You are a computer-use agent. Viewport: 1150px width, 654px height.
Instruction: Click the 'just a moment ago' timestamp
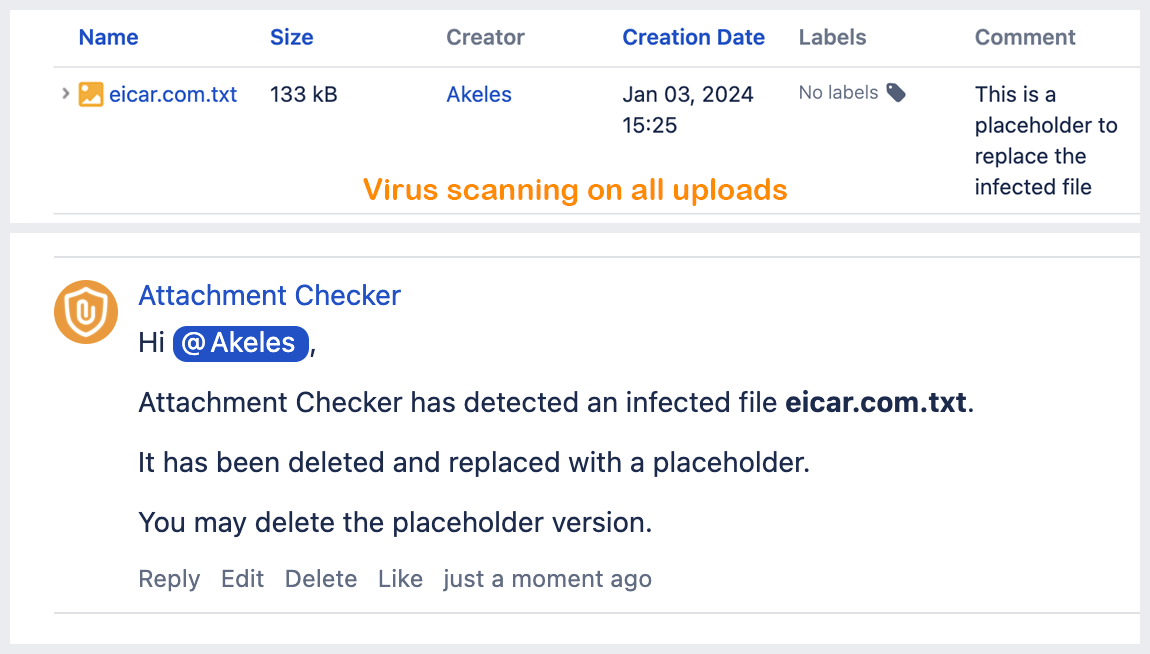coord(547,579)
